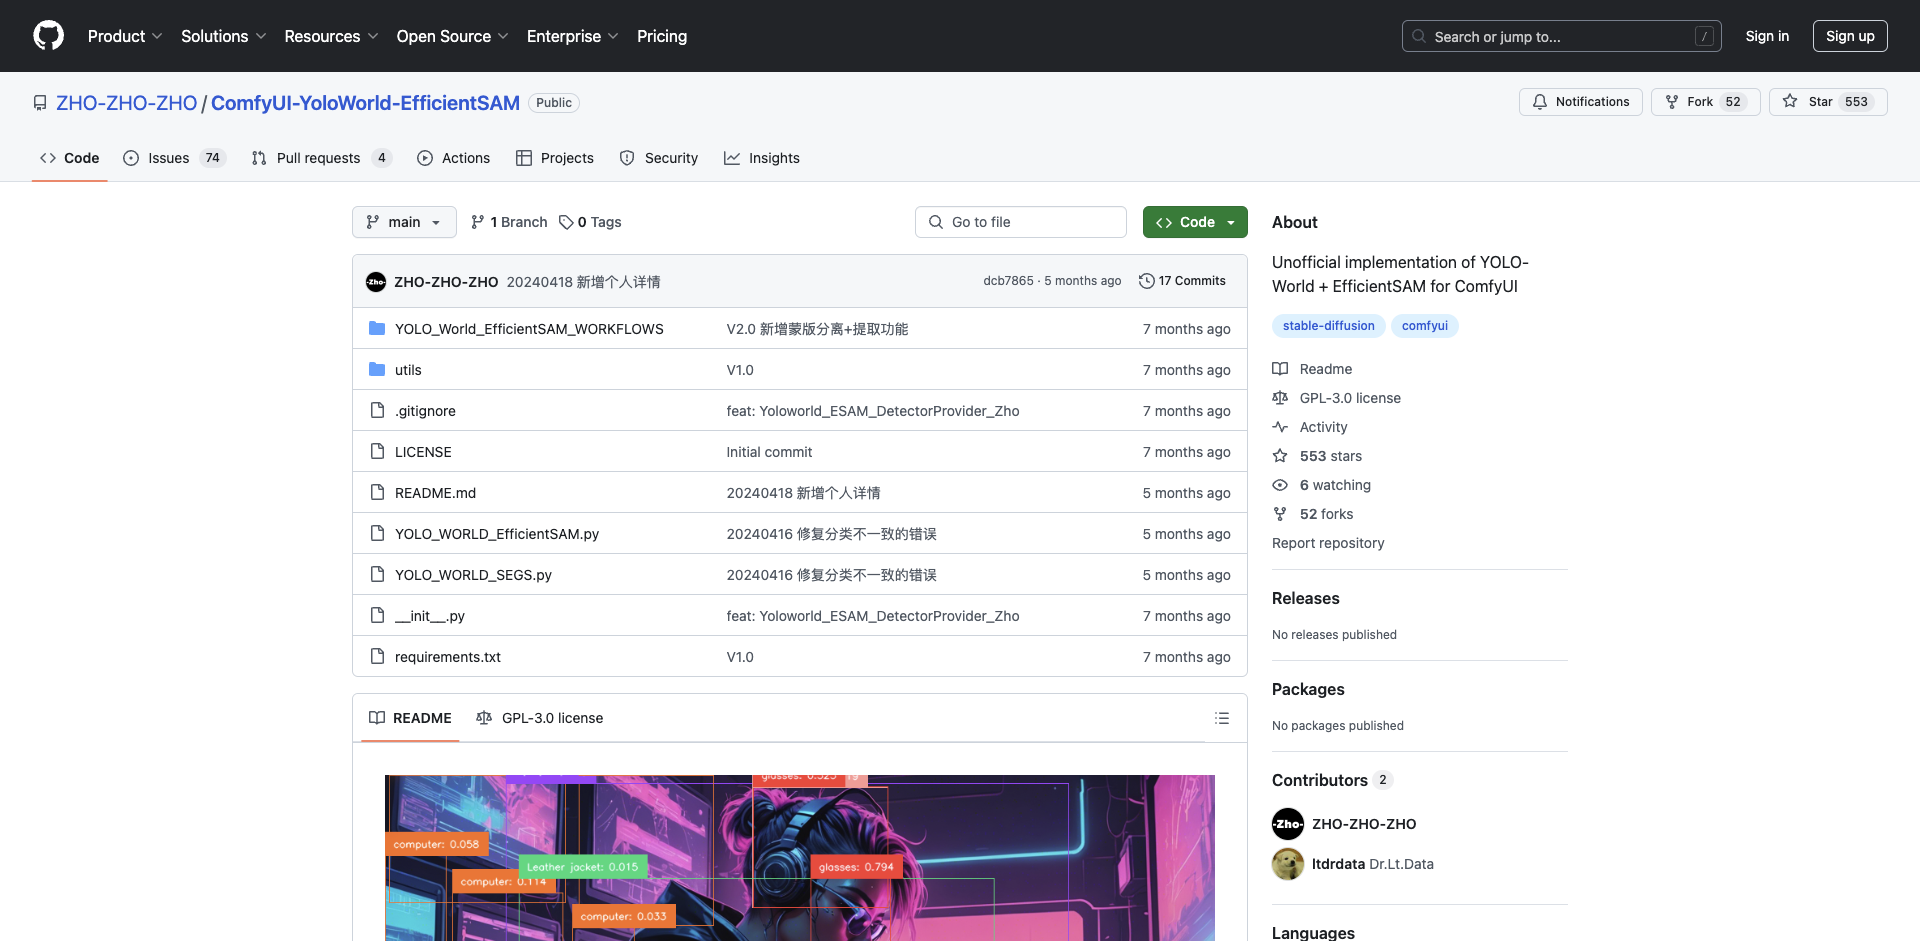1920x941 pixels.
Task: Click the commits history clock icon
Action: 1147,281
